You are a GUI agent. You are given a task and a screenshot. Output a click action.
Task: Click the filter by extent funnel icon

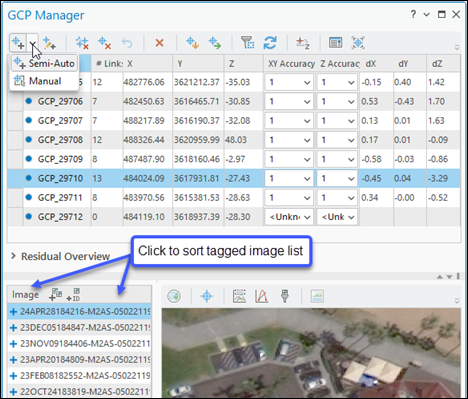(x=247, y=43)
